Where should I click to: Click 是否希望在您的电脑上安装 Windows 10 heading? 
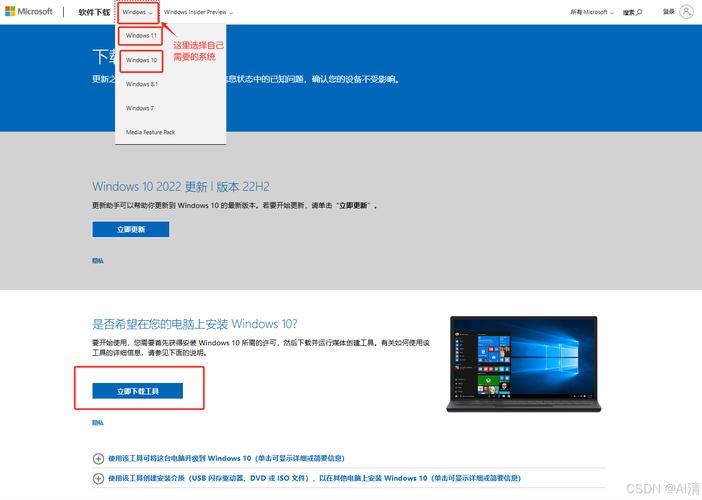point(195,324)
